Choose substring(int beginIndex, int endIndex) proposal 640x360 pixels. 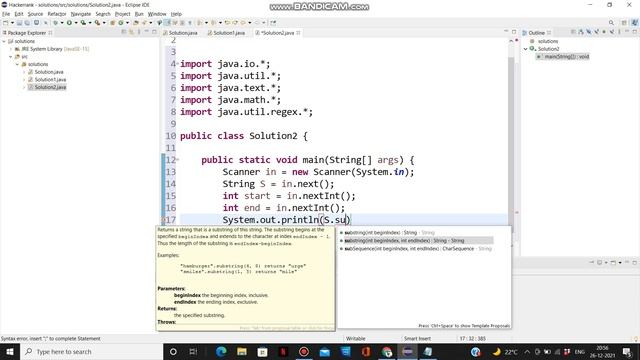point(416,240)
